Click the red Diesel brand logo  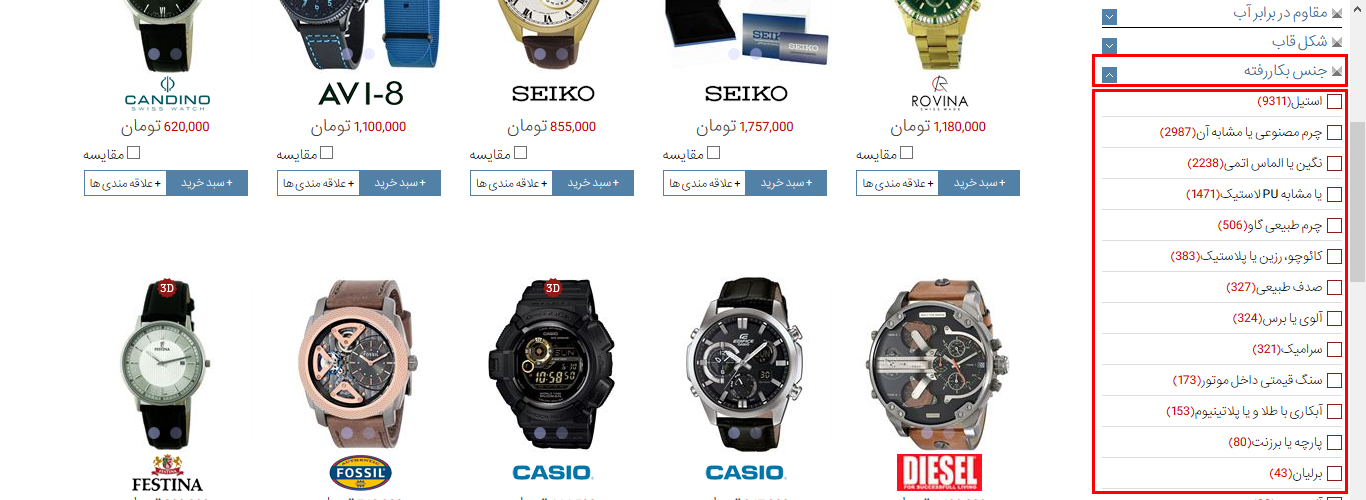point(939,472)
